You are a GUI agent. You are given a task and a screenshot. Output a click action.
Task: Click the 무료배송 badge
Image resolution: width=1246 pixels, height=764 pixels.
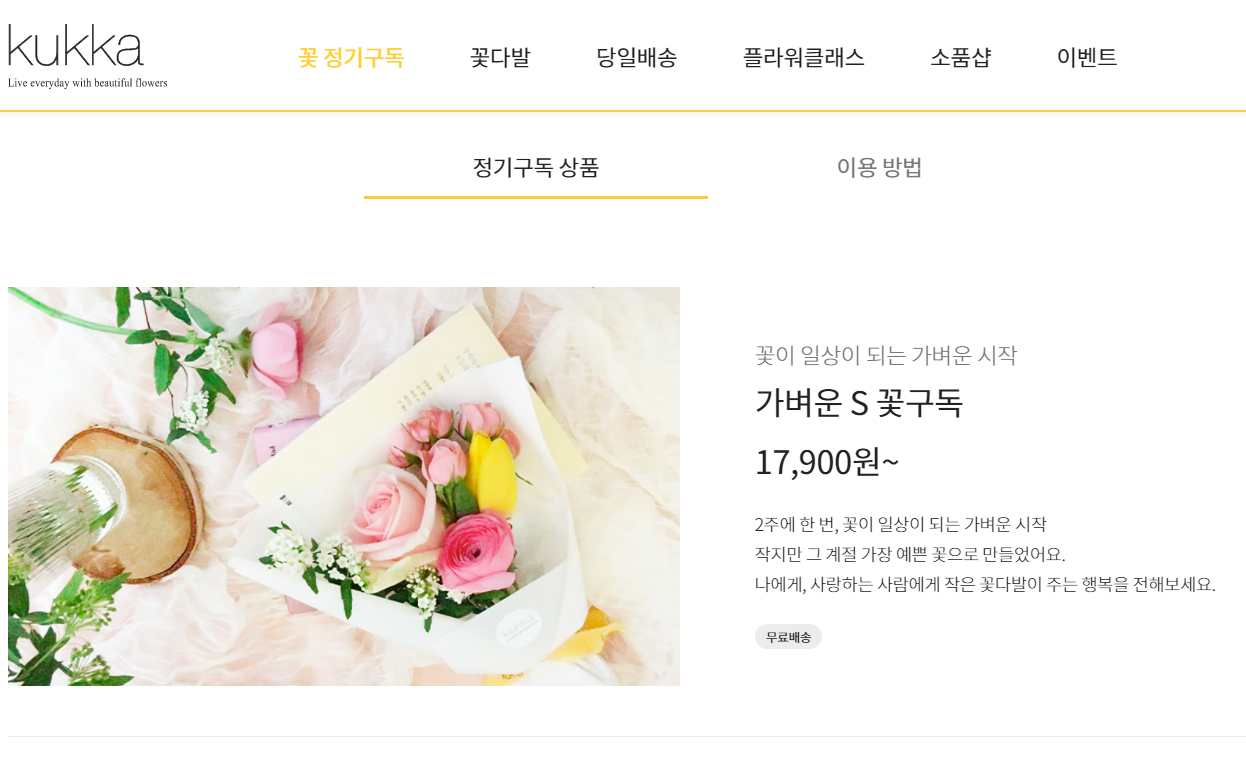788,637
